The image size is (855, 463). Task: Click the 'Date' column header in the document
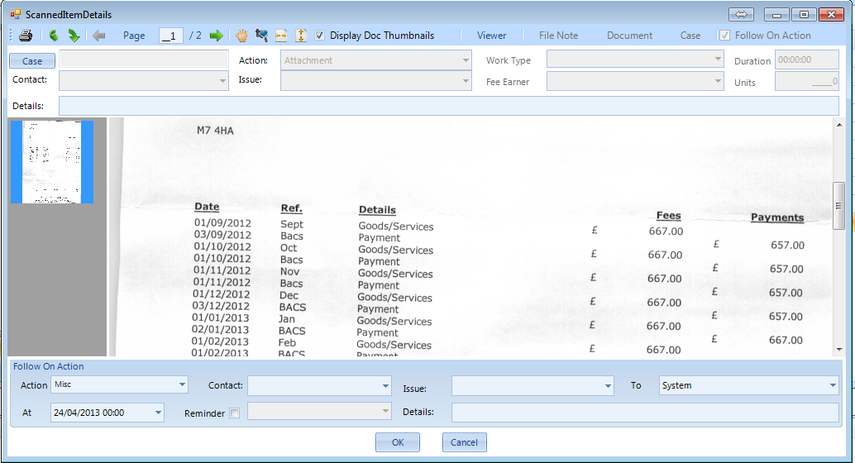coord(207,207)
